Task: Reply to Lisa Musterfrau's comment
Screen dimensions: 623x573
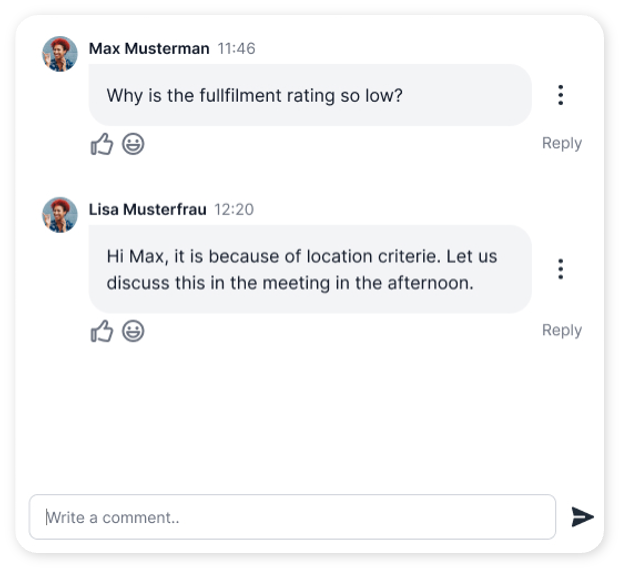Action: click(561, 330)
